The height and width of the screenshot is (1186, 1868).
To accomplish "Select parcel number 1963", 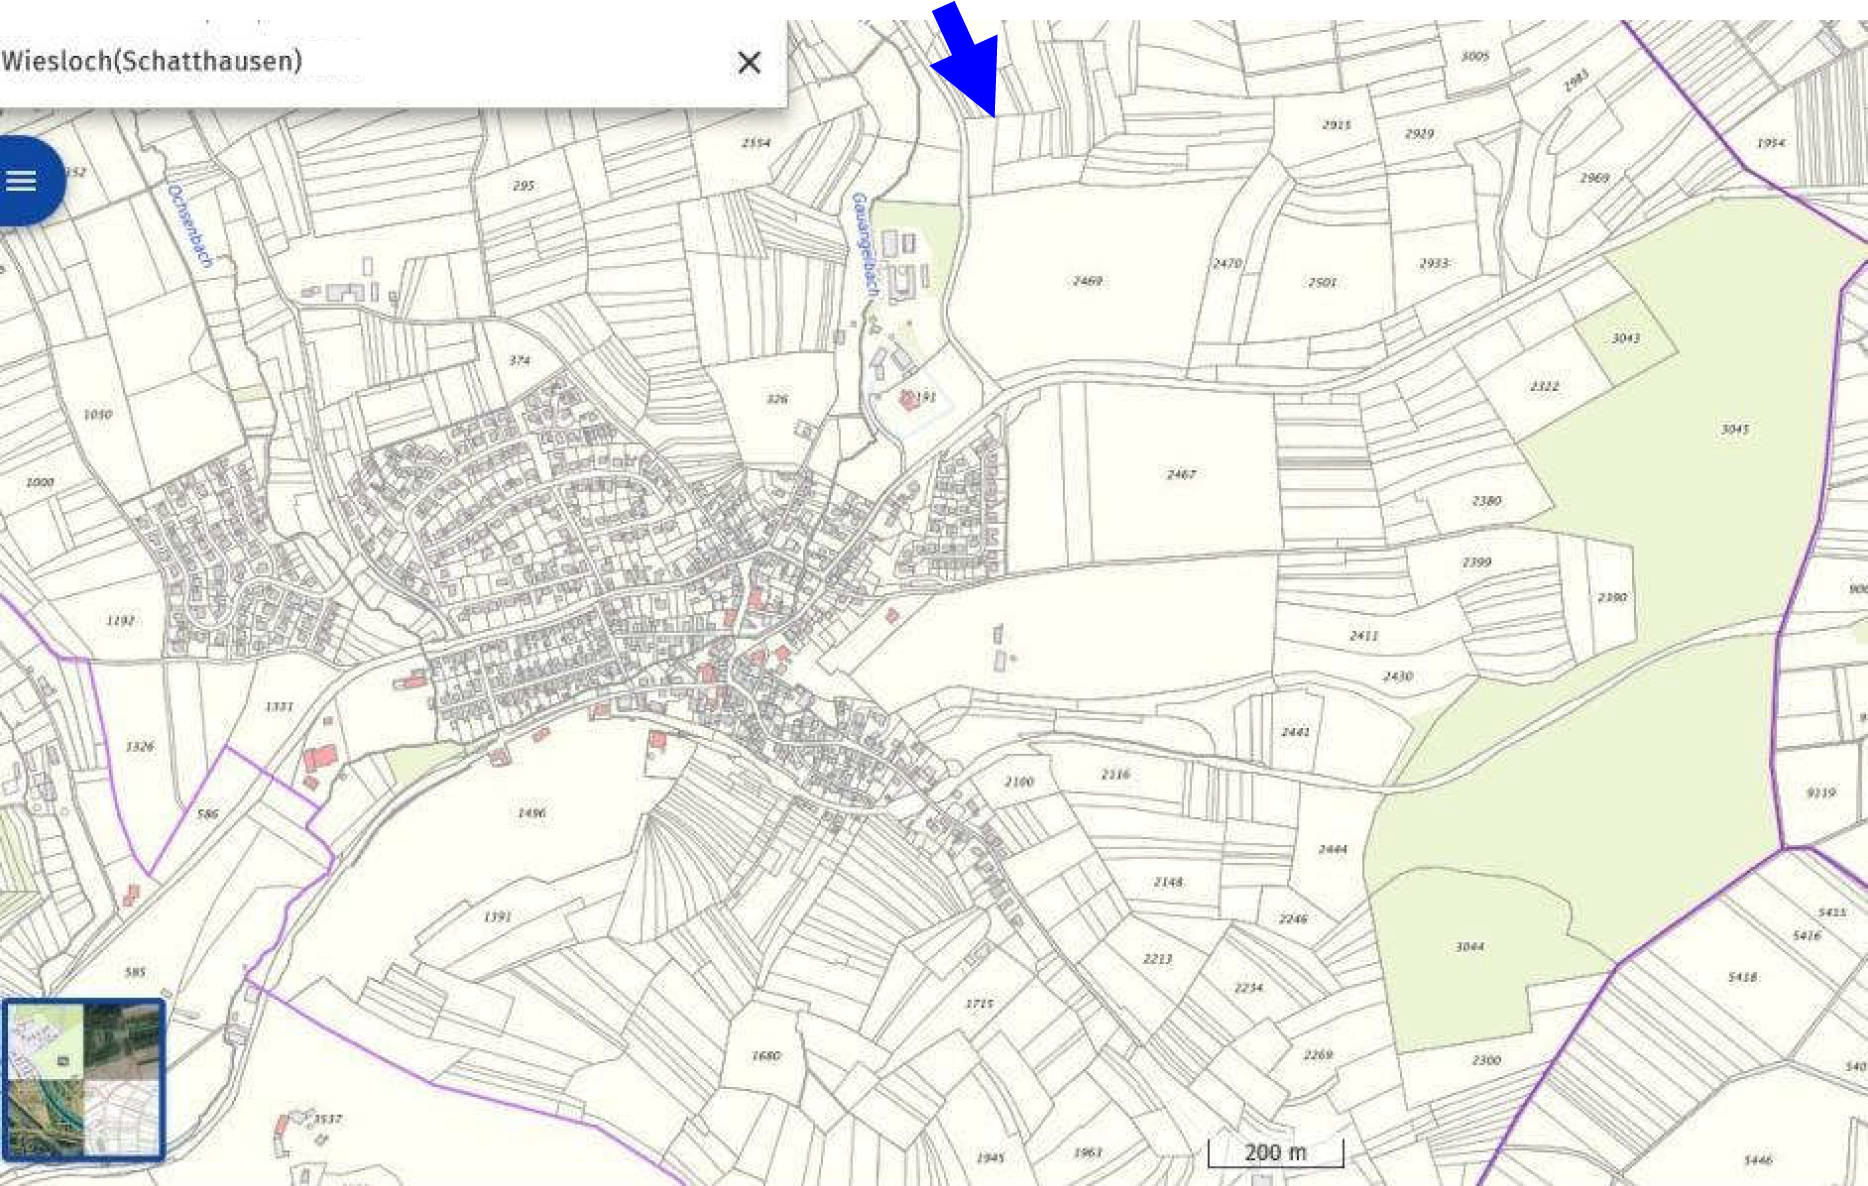I will [x=1087, y=1152].
